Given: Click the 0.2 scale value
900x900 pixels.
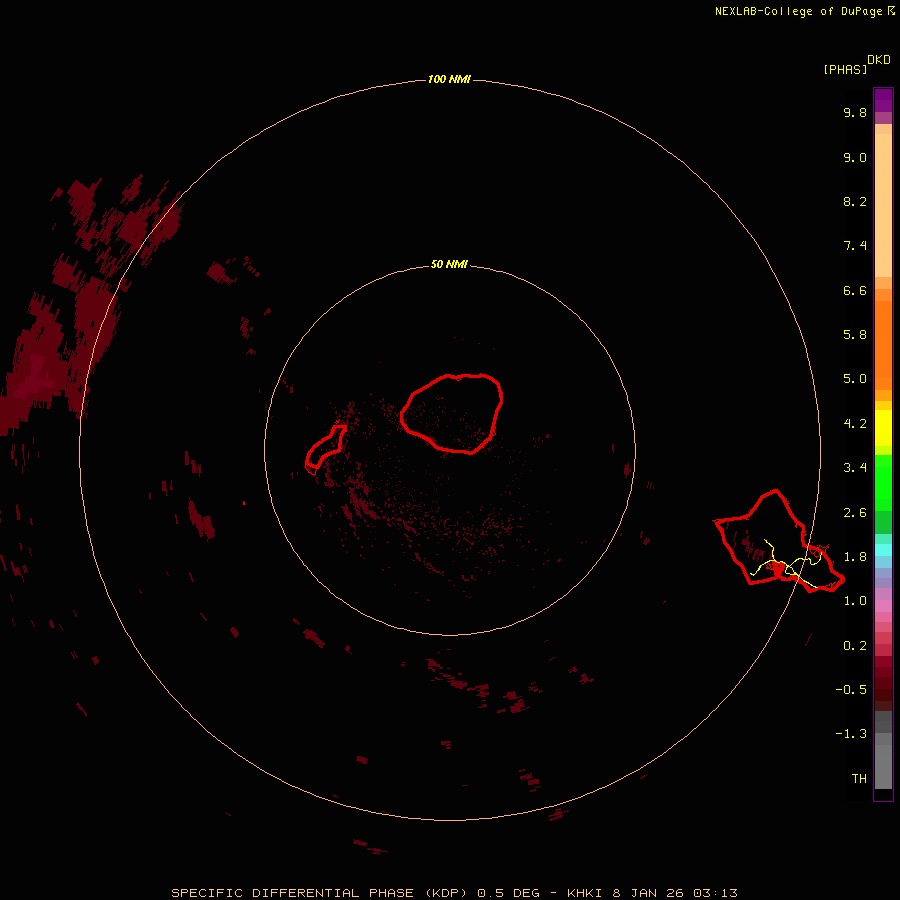Looking at the screenshot, I should tap(855, 646).
